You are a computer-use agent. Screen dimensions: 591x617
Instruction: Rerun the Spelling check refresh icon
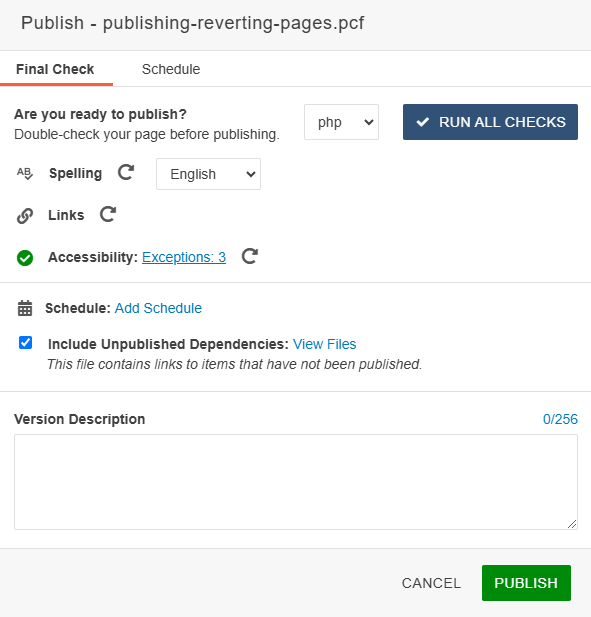point(126,172)
